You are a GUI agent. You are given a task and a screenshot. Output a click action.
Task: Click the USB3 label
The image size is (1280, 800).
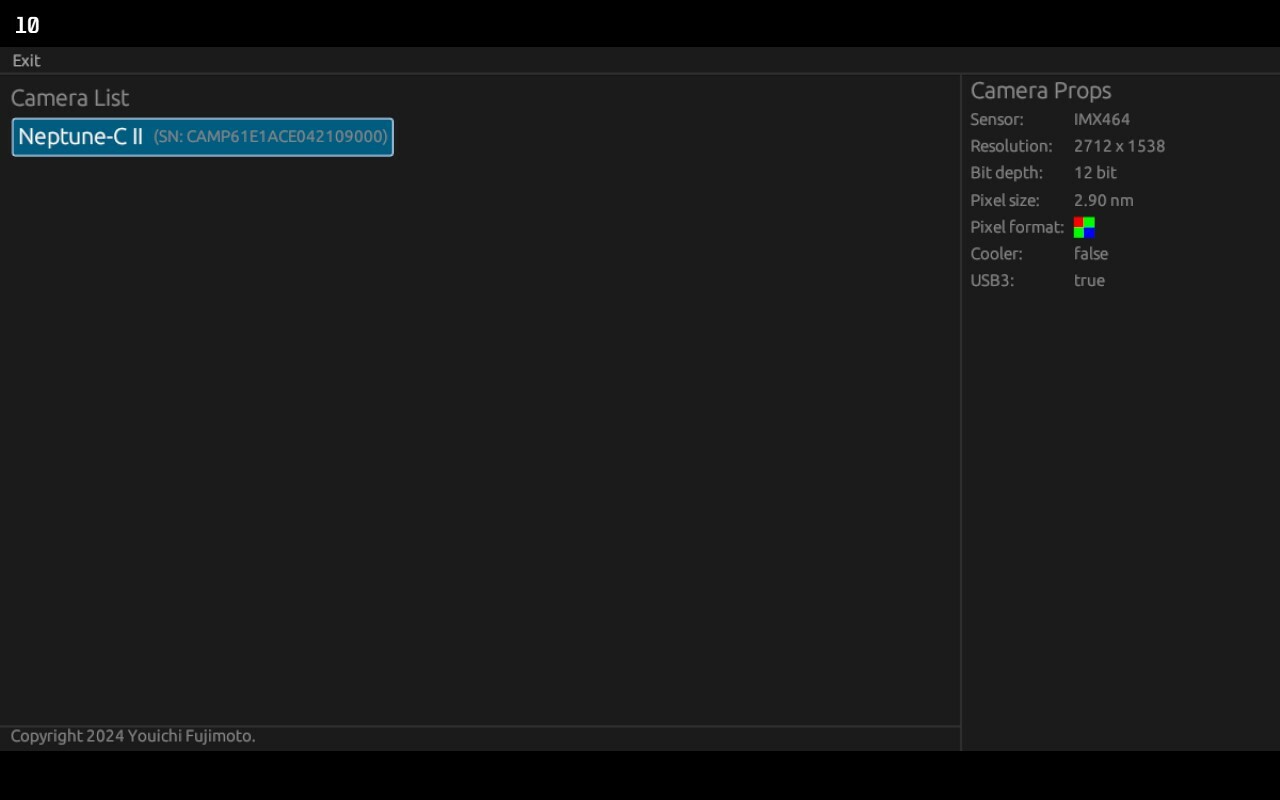991,281
